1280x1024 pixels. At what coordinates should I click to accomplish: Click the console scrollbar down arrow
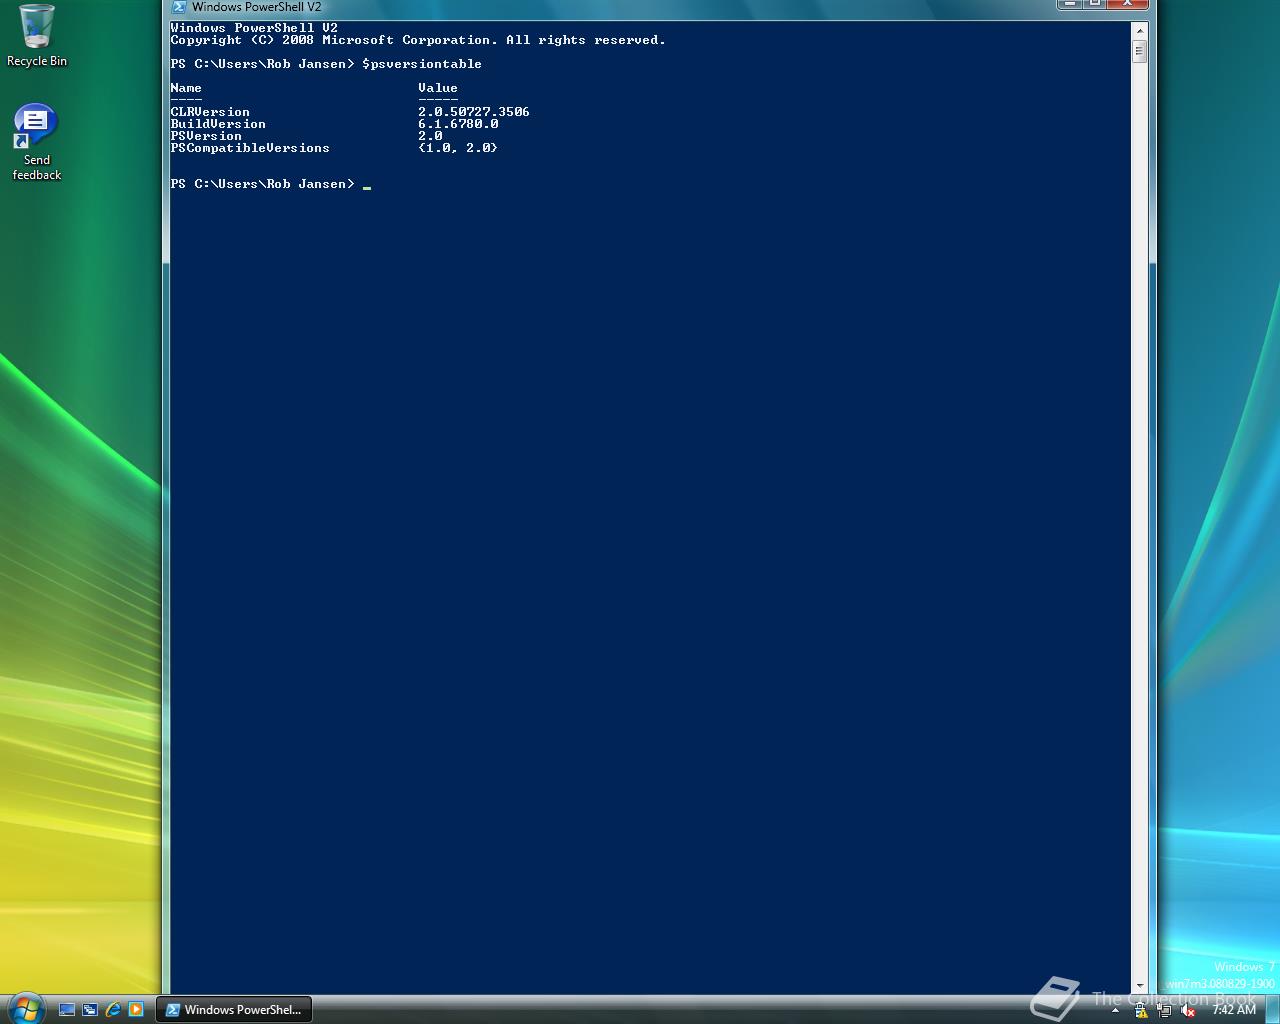tap(1139, 986)
